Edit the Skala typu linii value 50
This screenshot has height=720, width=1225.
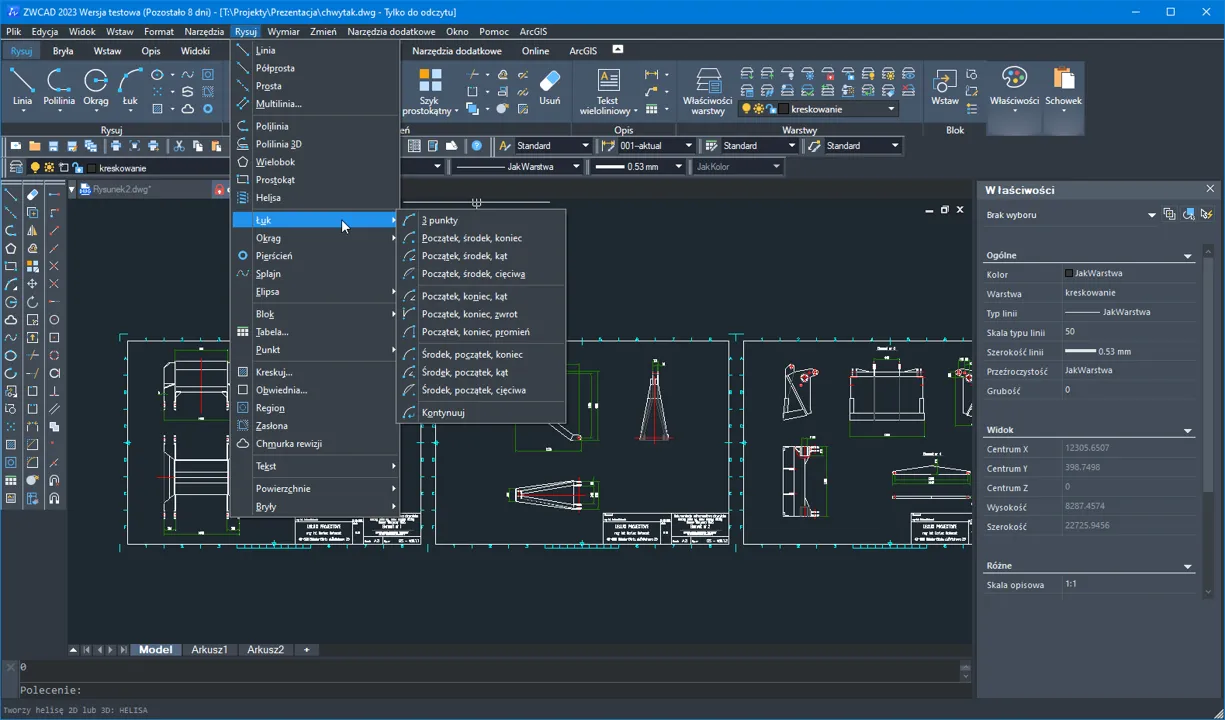point(1130,332)
